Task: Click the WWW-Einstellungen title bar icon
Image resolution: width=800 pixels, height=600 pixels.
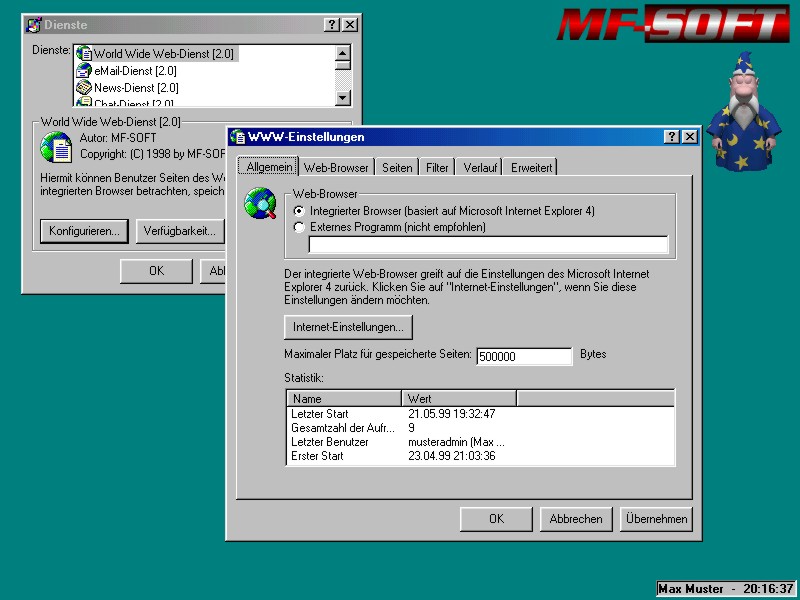Action: click(x=238, y=137)
